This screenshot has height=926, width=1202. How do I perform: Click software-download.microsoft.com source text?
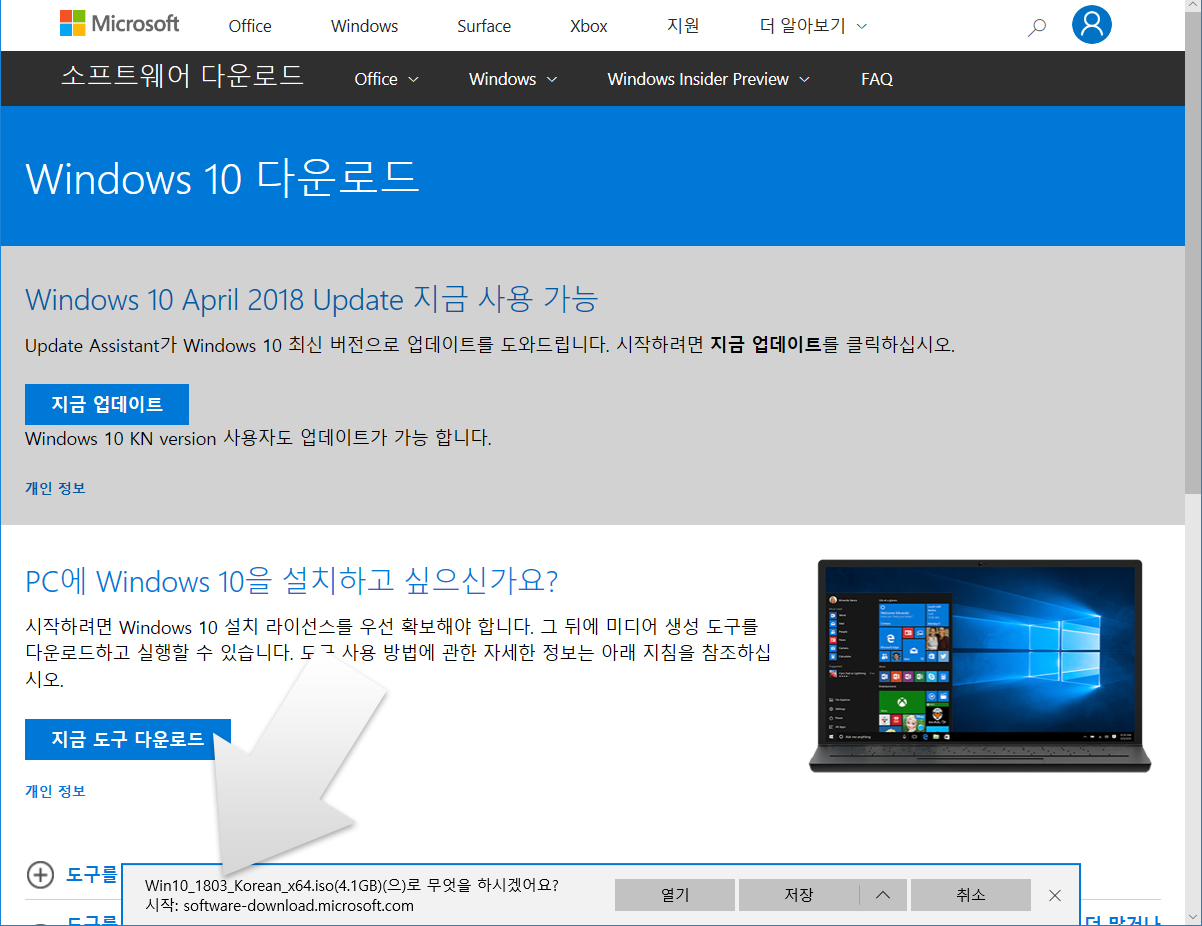(299, 906)
